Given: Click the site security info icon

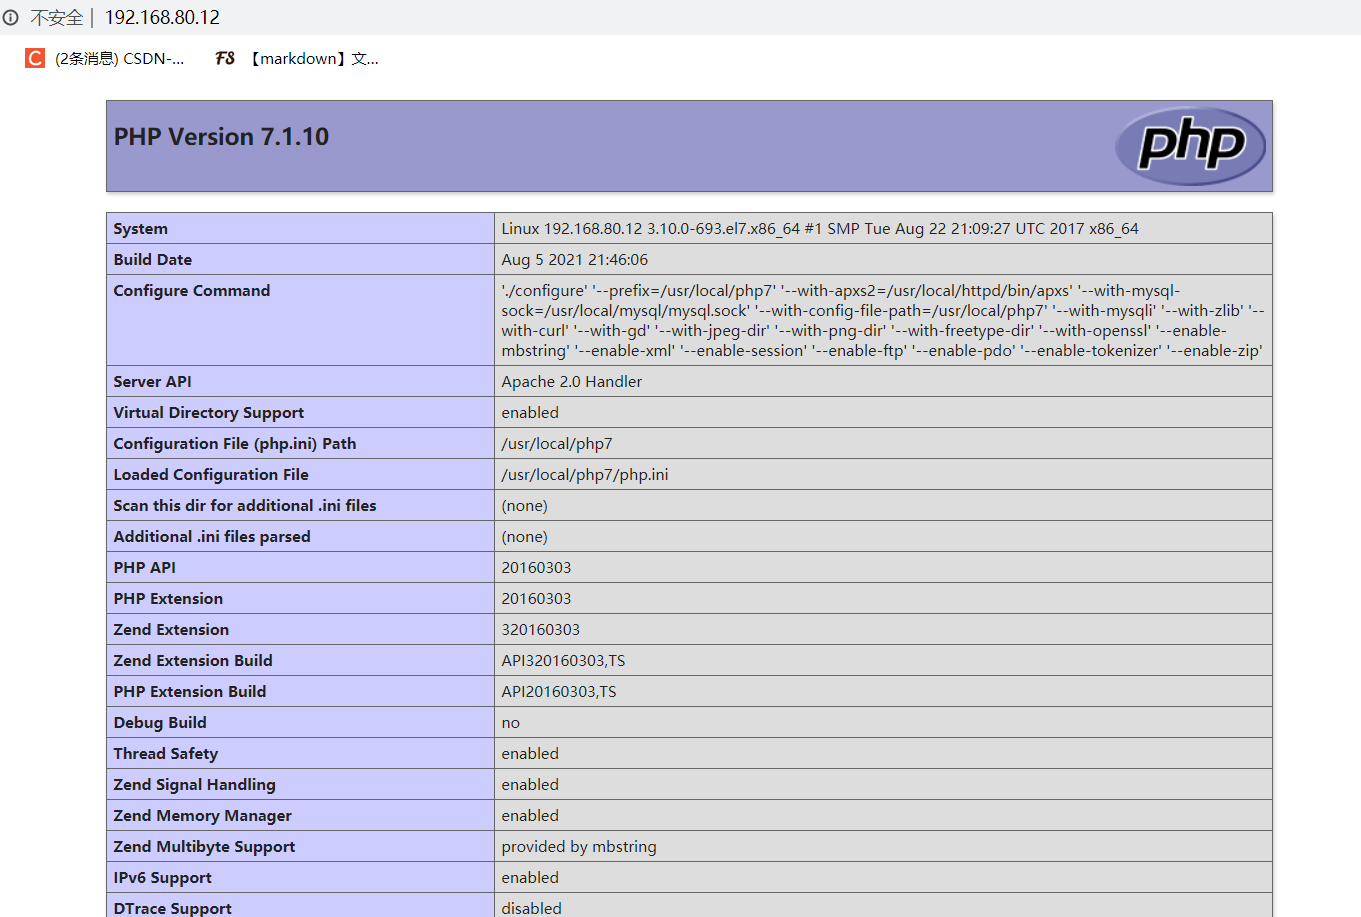Looking at the screenshot, I should pyautogui.click(x=11, y=17).
